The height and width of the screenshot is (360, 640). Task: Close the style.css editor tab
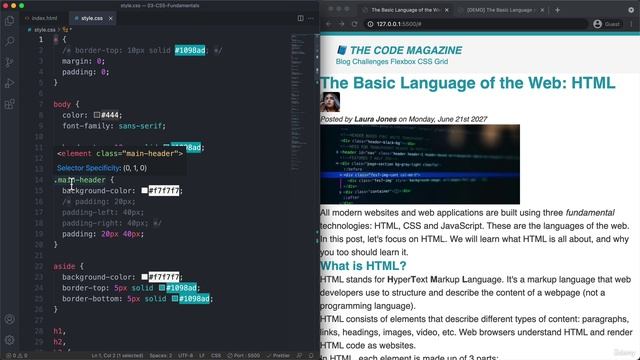click(x=110, y=18)
